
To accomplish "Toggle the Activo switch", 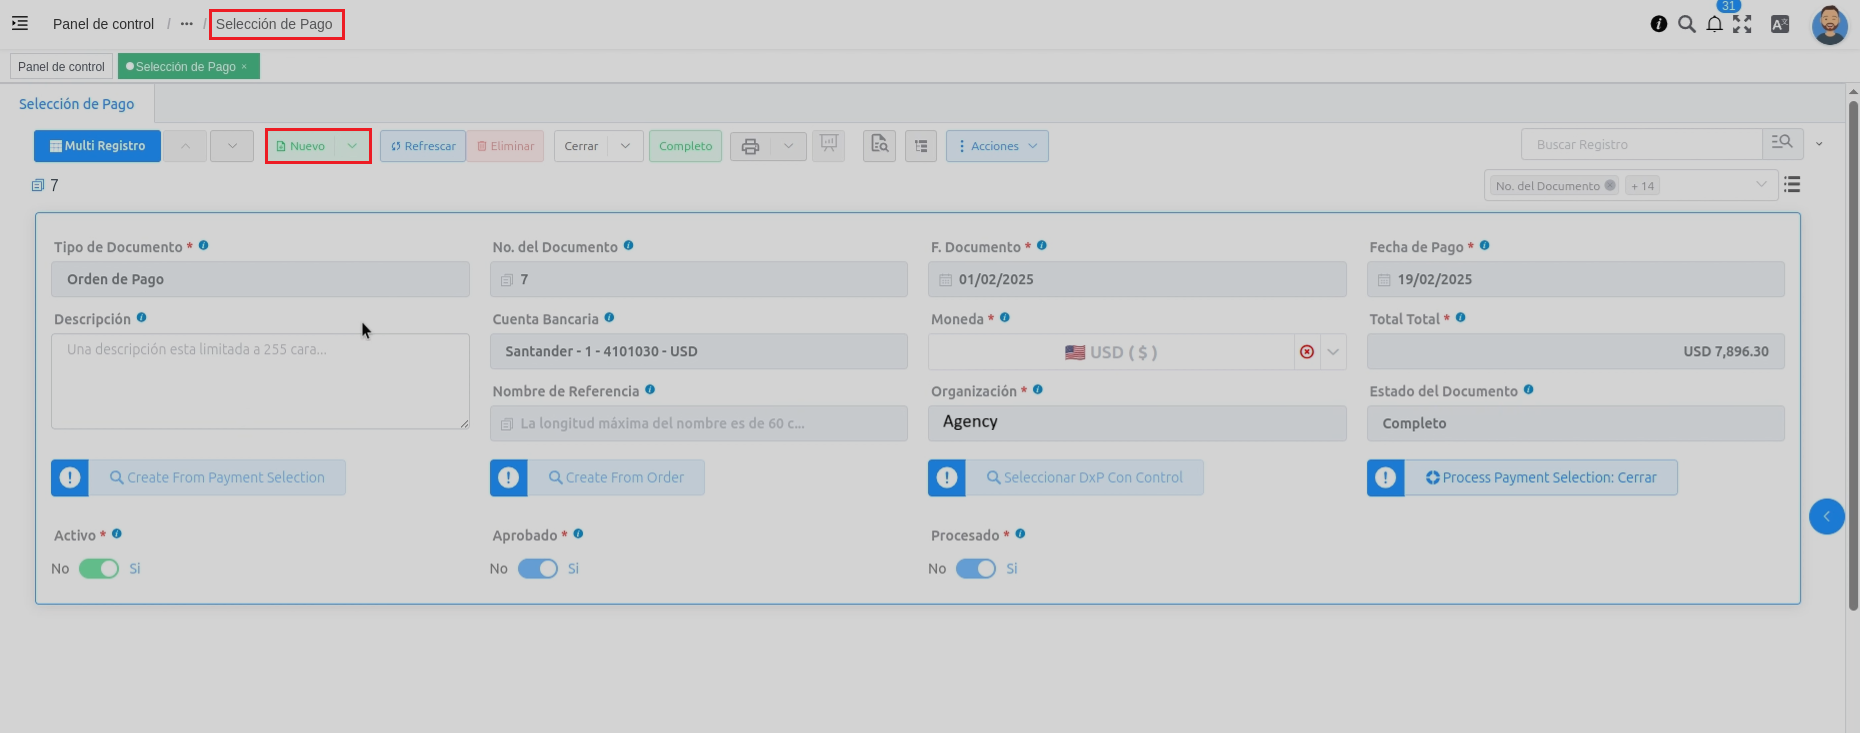I will tap(99, 568).
